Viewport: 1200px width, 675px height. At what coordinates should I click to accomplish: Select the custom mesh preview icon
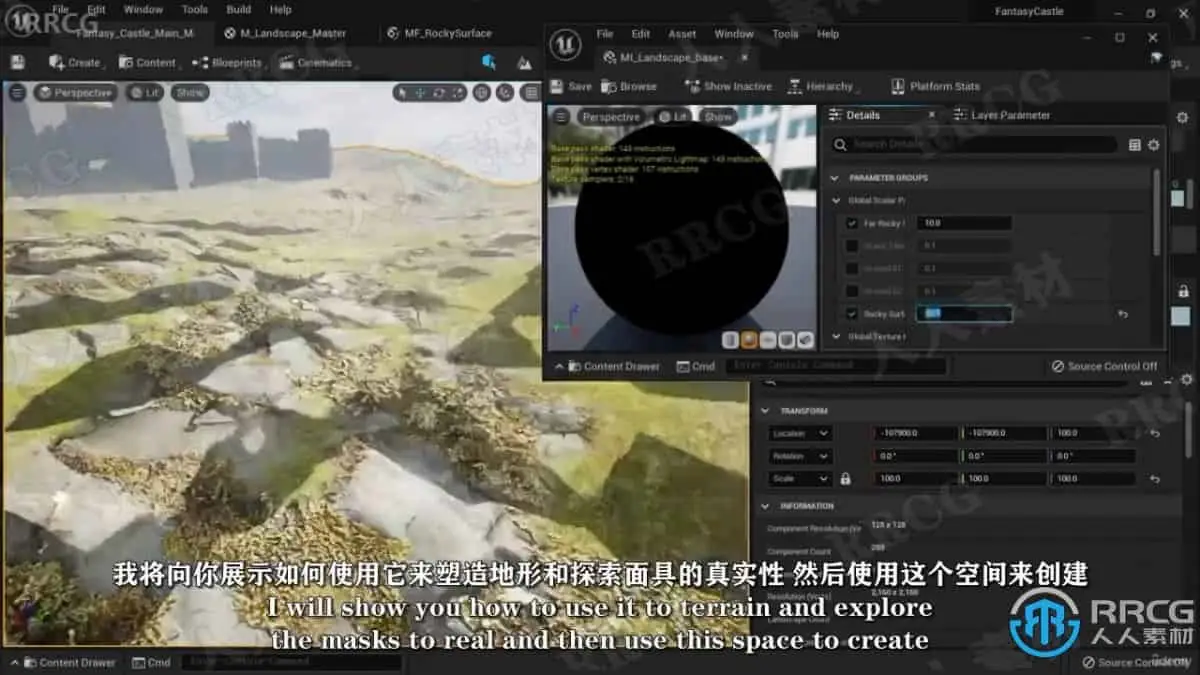pos(804,340)
